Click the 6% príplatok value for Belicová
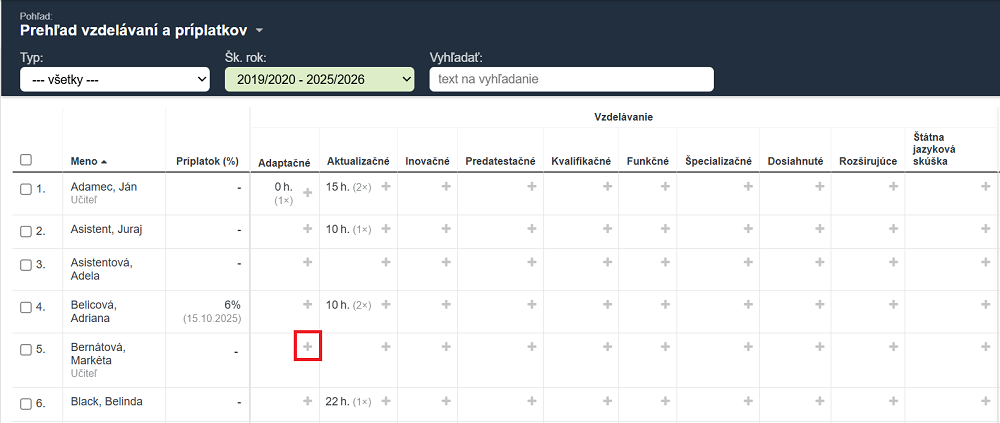This screenshot has width=1000, height=423. (x=232, y=304)
